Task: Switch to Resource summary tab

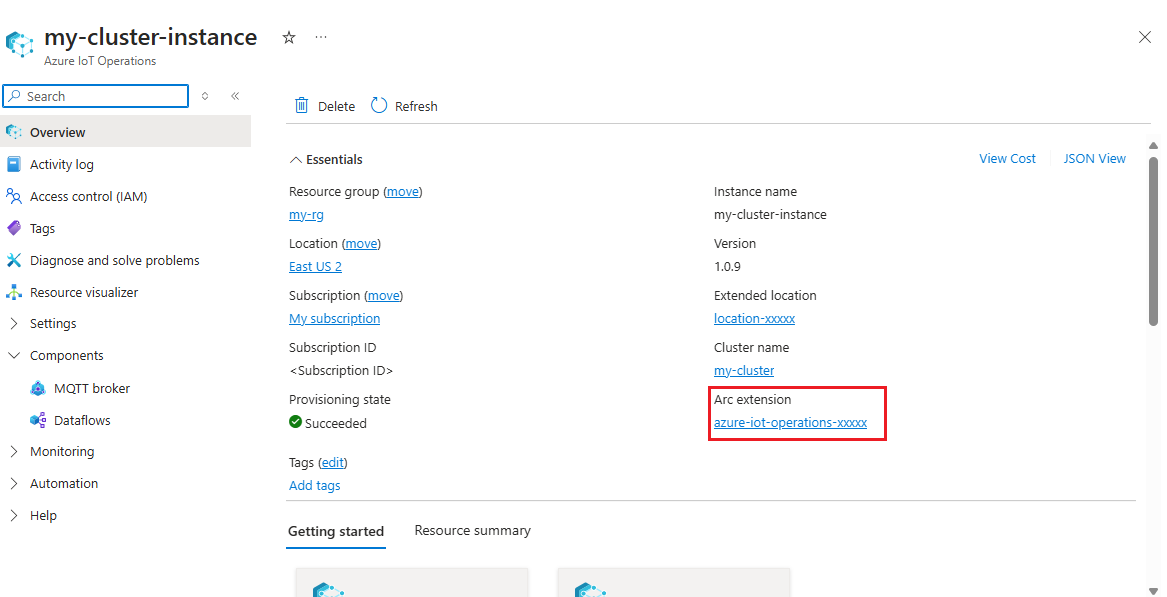Action: click(x=472, y=530)
